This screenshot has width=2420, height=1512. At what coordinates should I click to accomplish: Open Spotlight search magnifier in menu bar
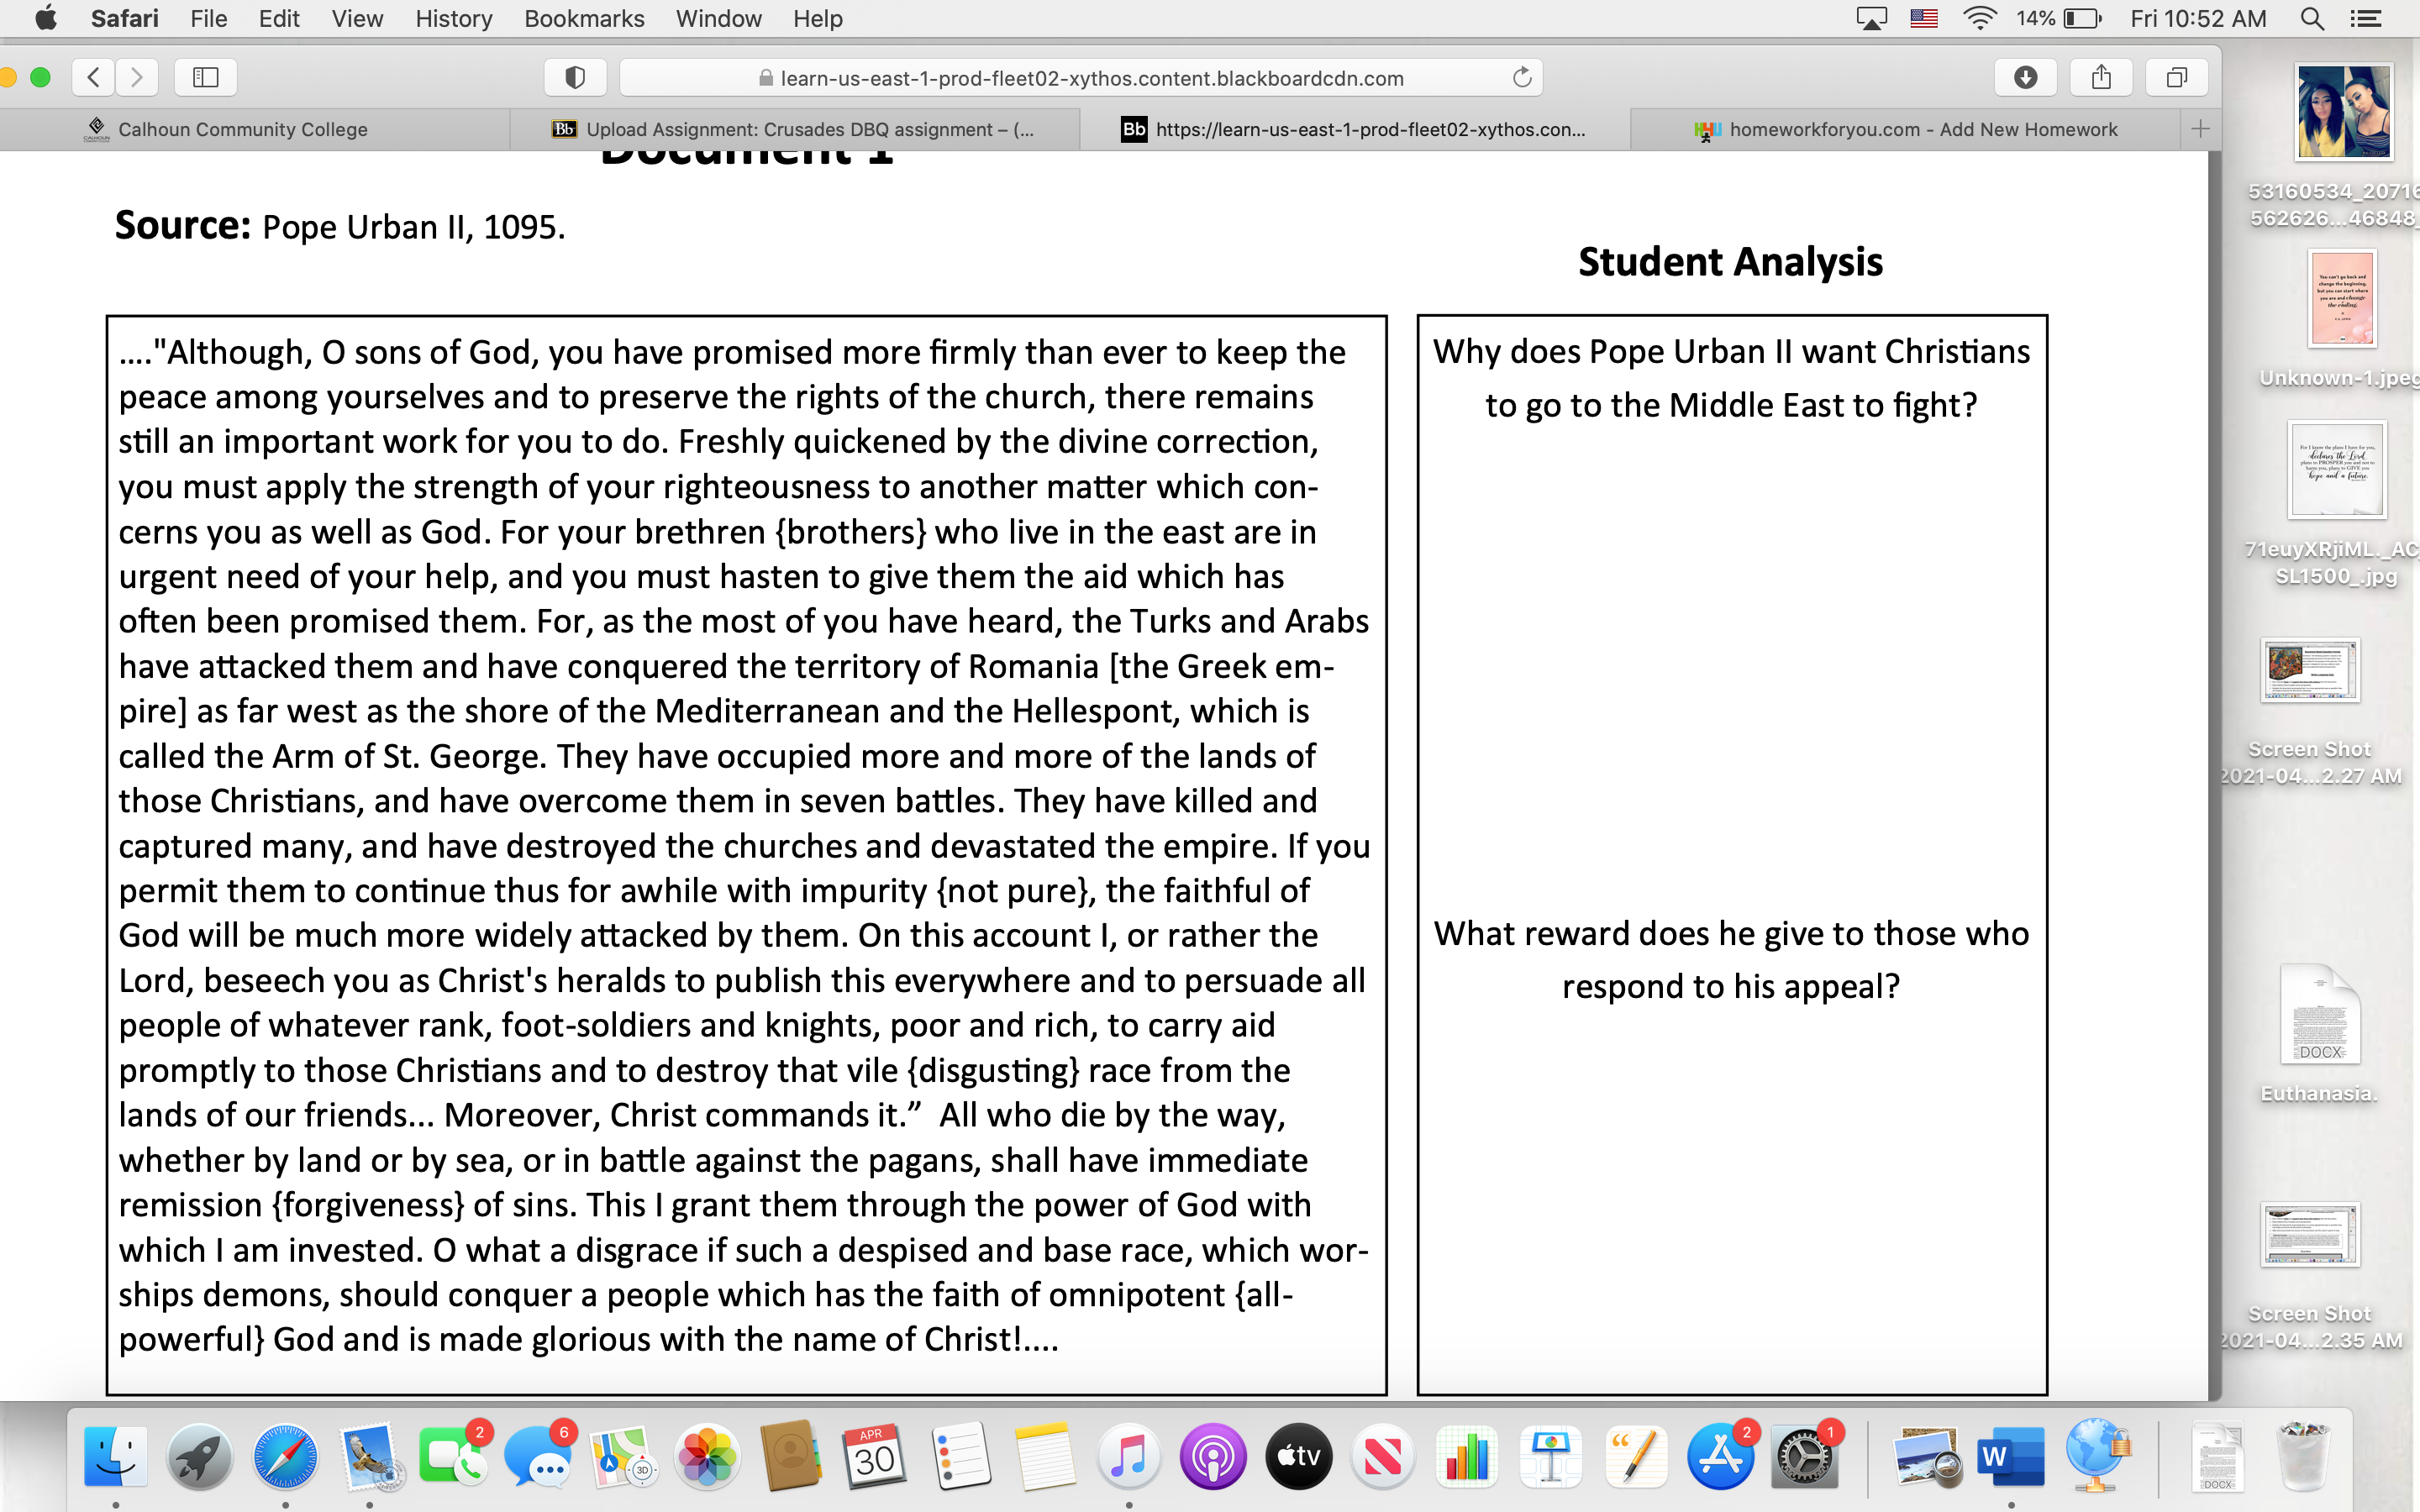click(x=2311, y=18)
